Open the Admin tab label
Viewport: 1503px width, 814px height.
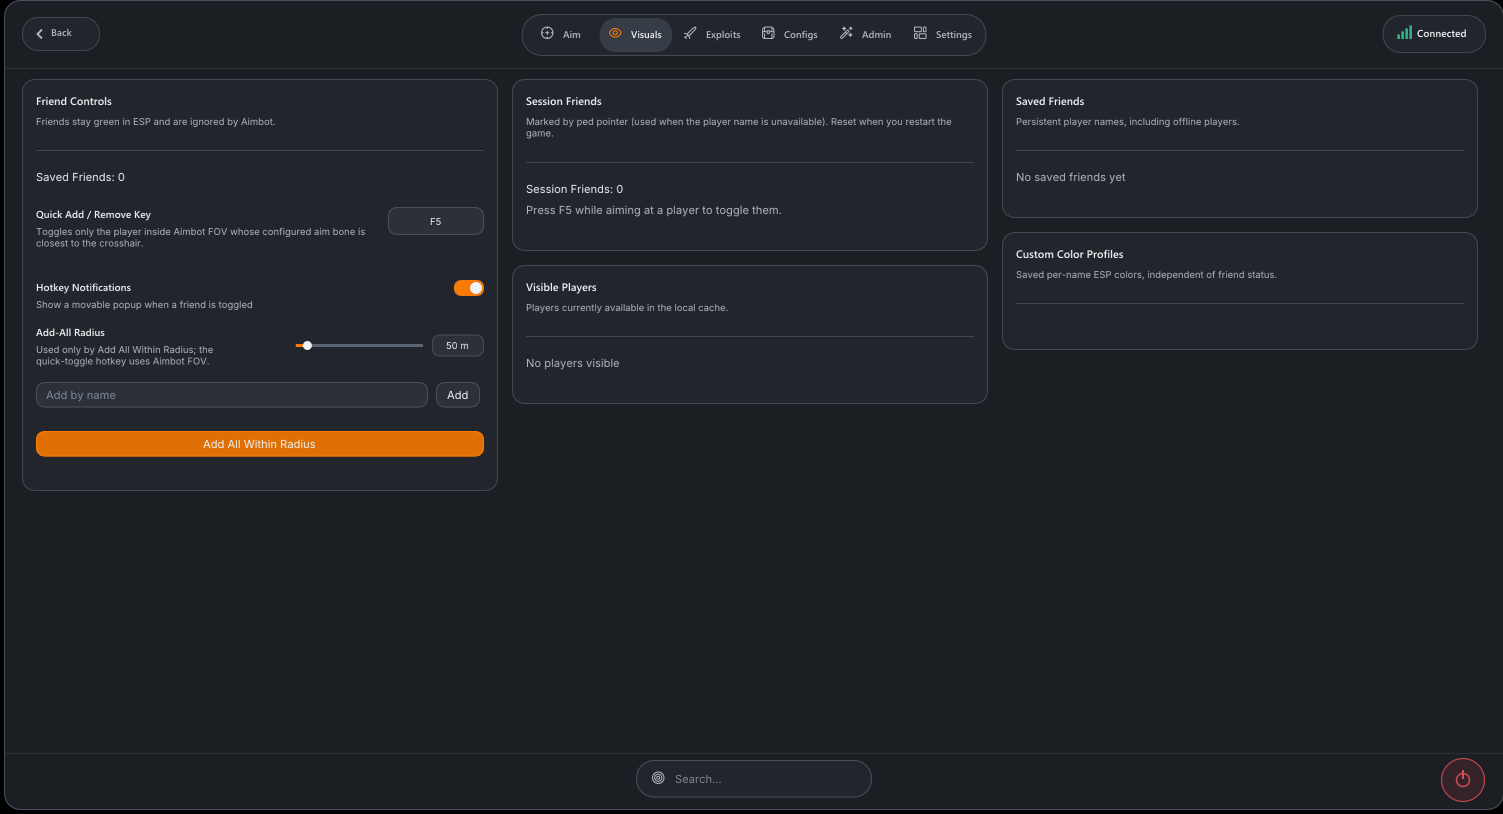(x=876, y=35)
